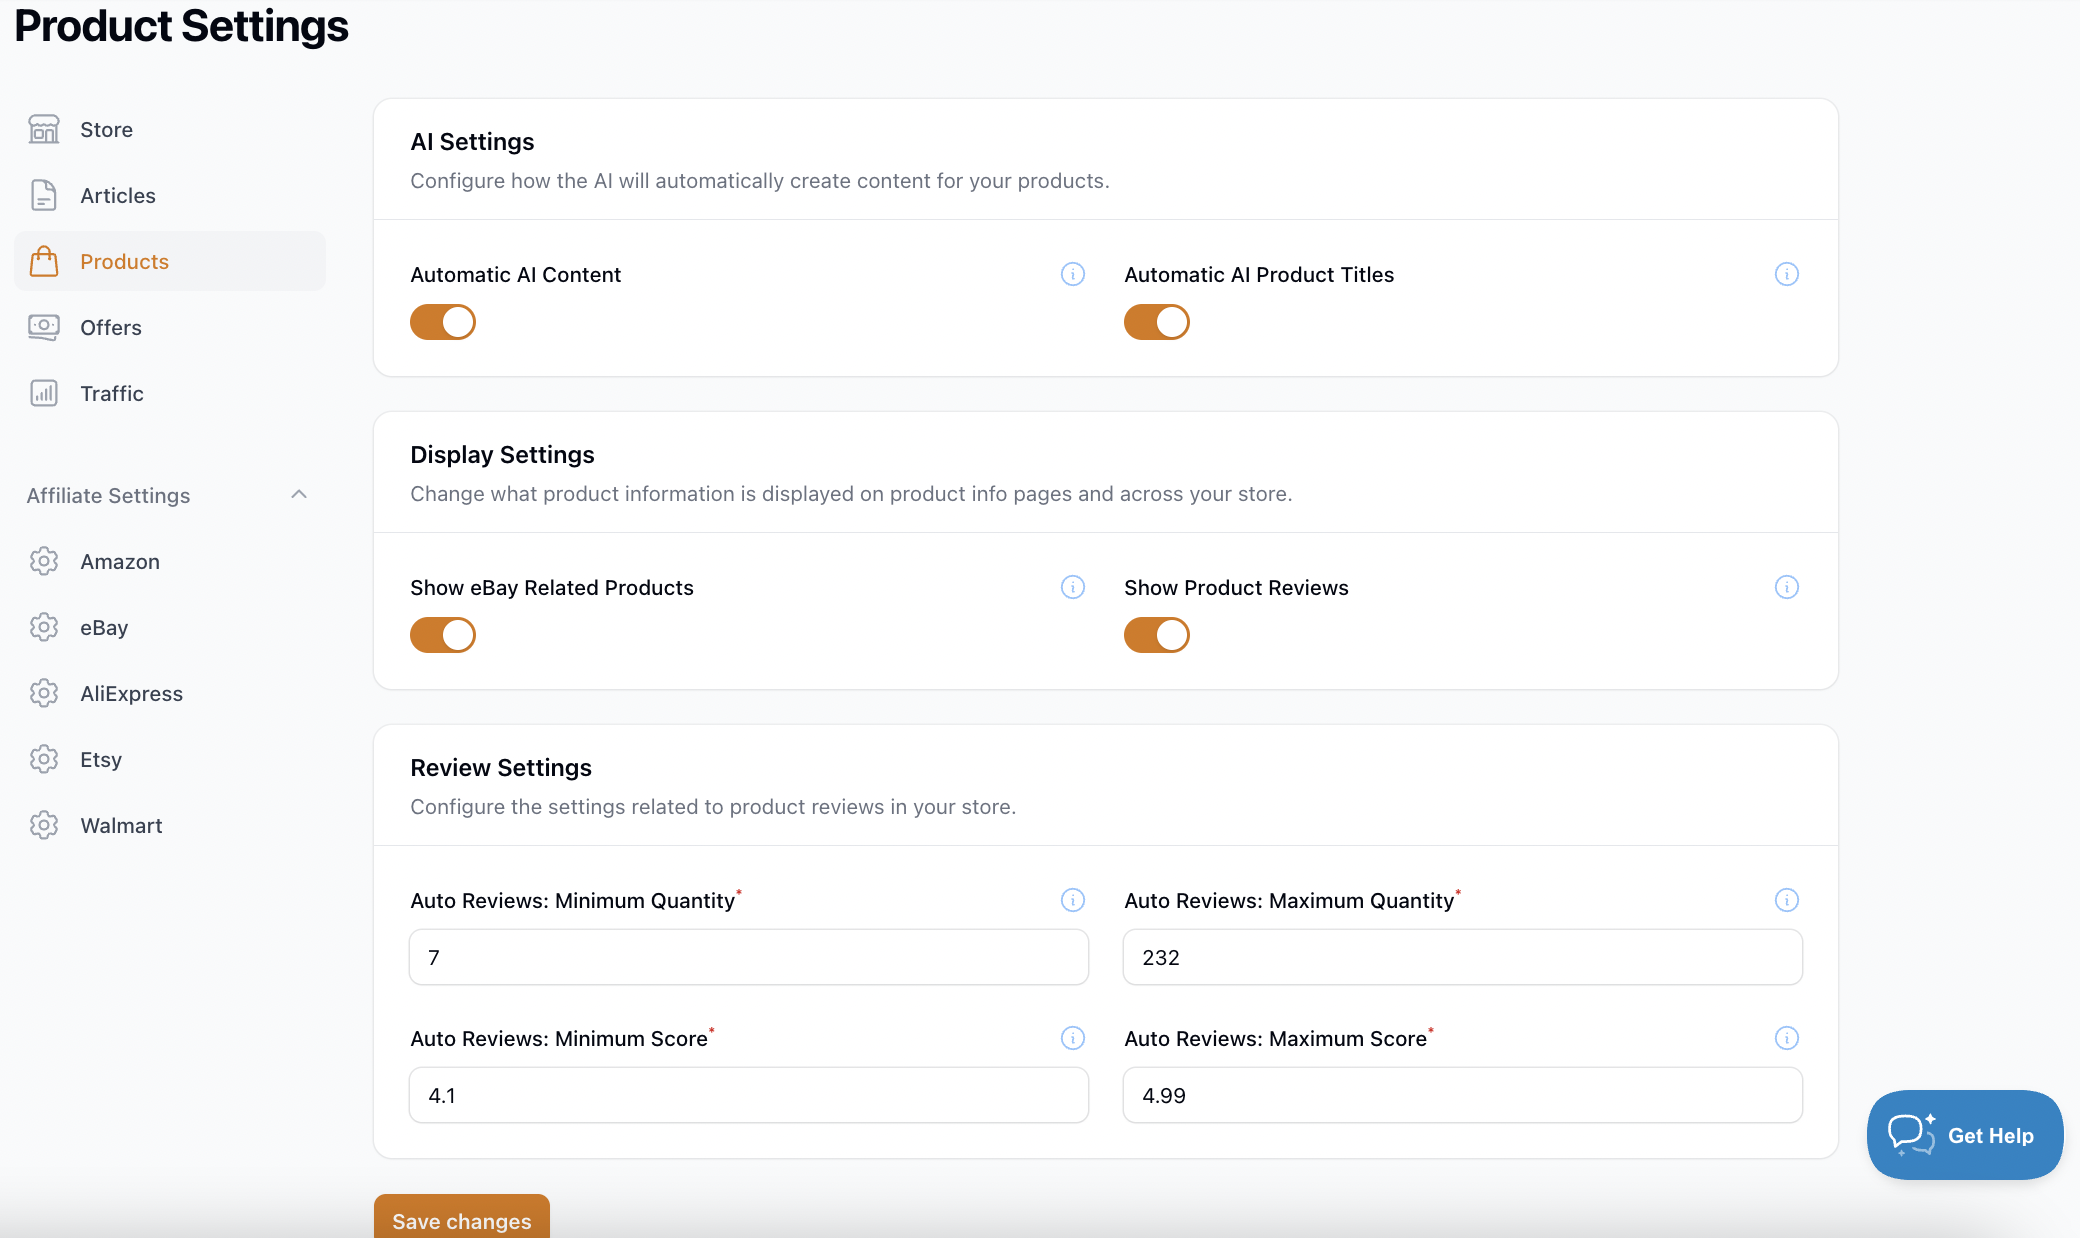The width and height of the screenshot is (2080, 1238).
Task: Open info tooltip for Automatic AI Content
Action: [1073, 275]
